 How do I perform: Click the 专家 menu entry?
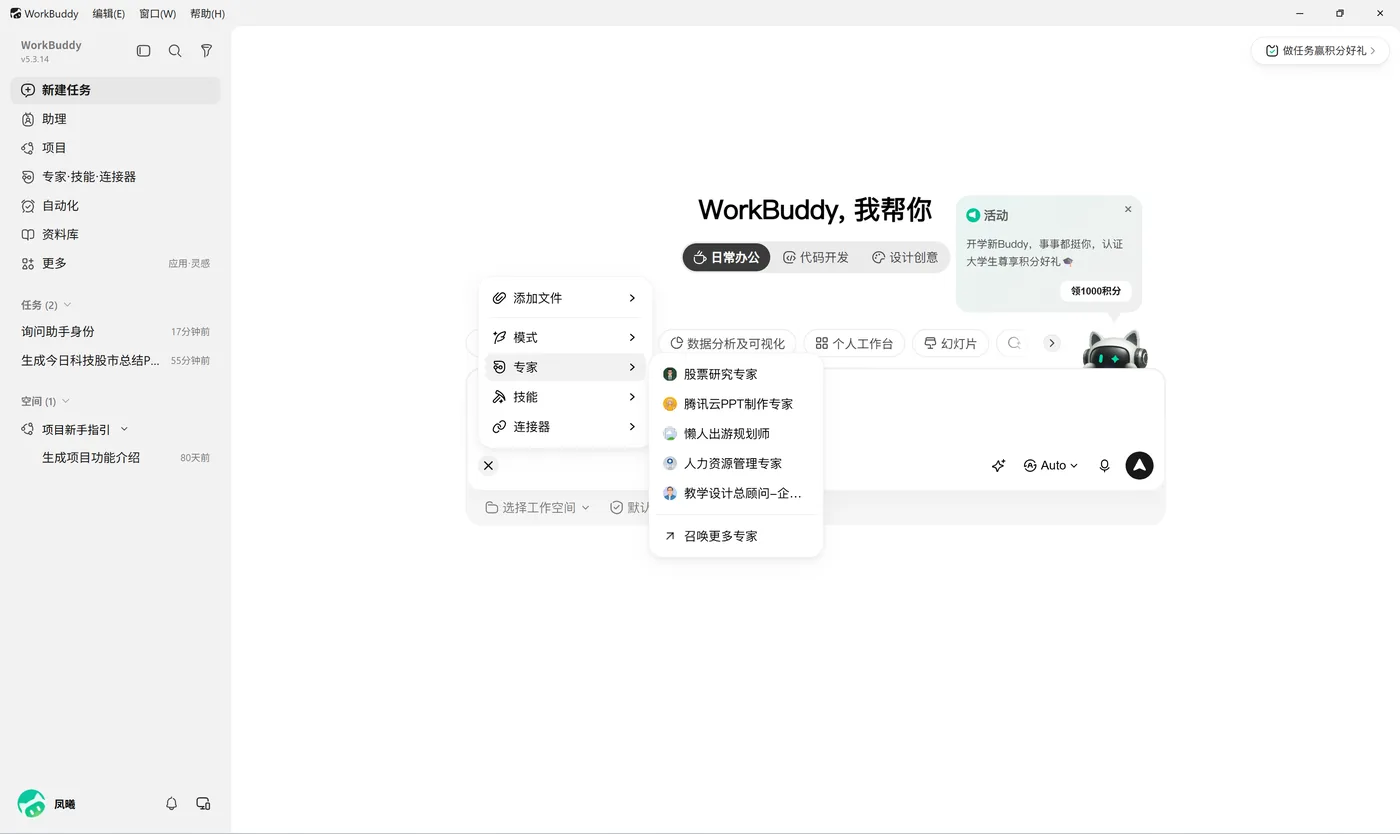tap(565, 367)
